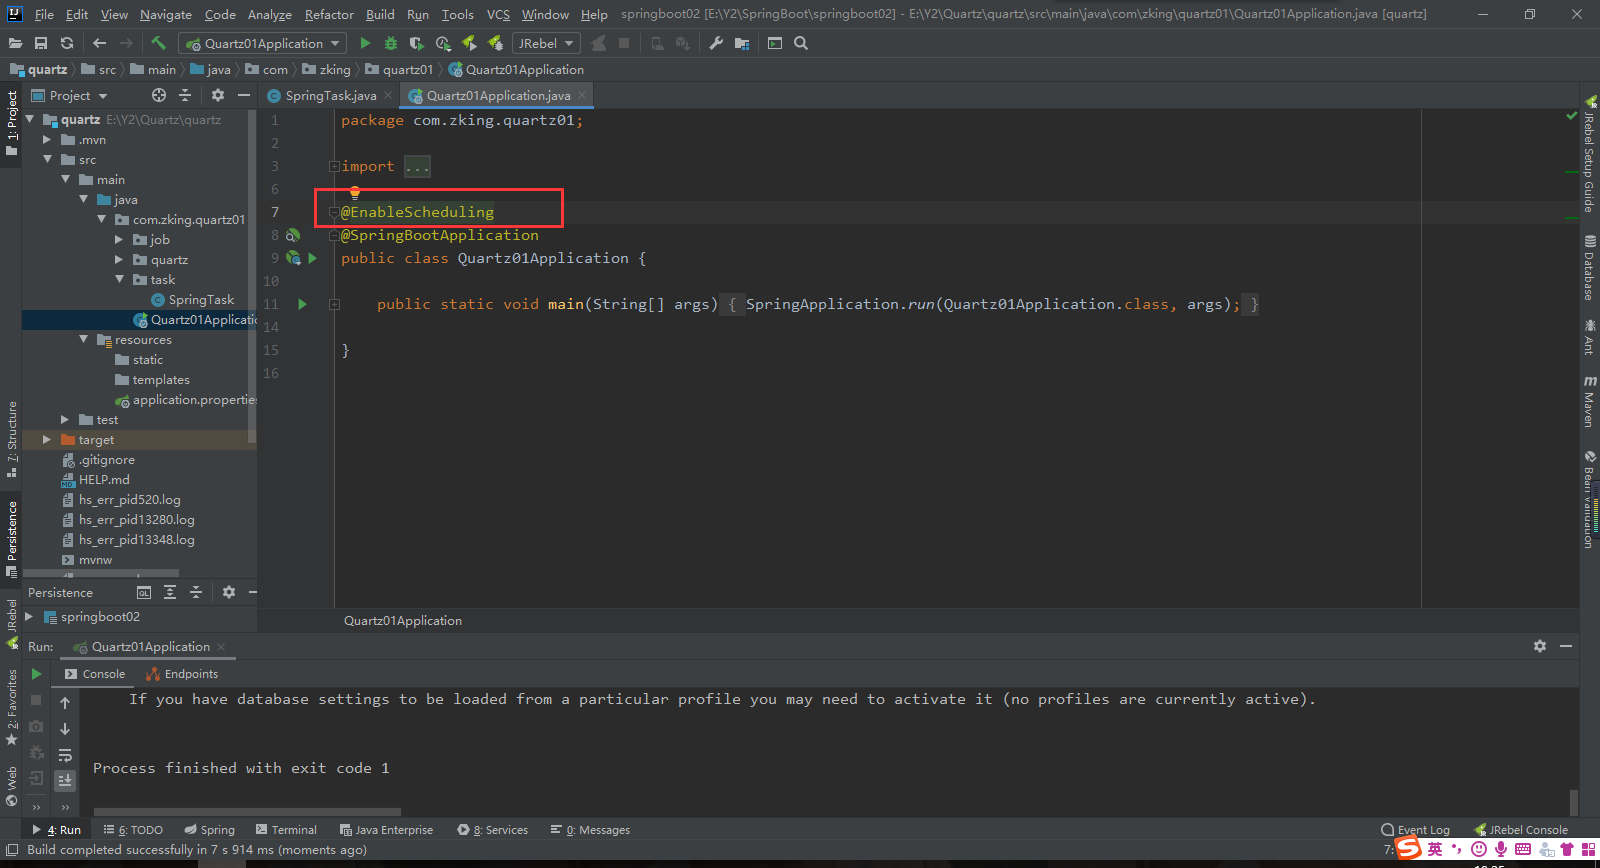The height and width of the screenshot is (868, 1600).
Task: Jump down the stack trace with the down arrow
Action: click(x=65, y=729)
